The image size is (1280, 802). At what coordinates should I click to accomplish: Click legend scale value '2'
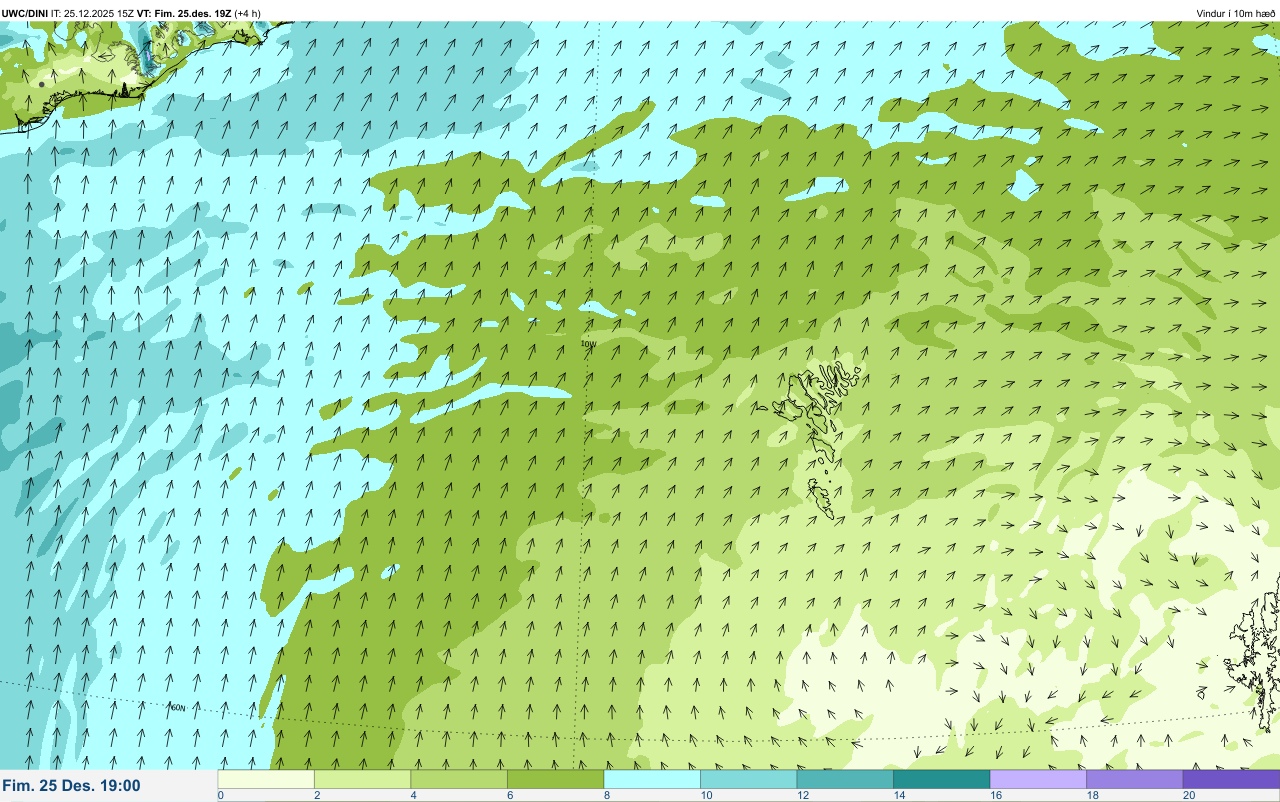pyautogui.click(x=315, y=796)
